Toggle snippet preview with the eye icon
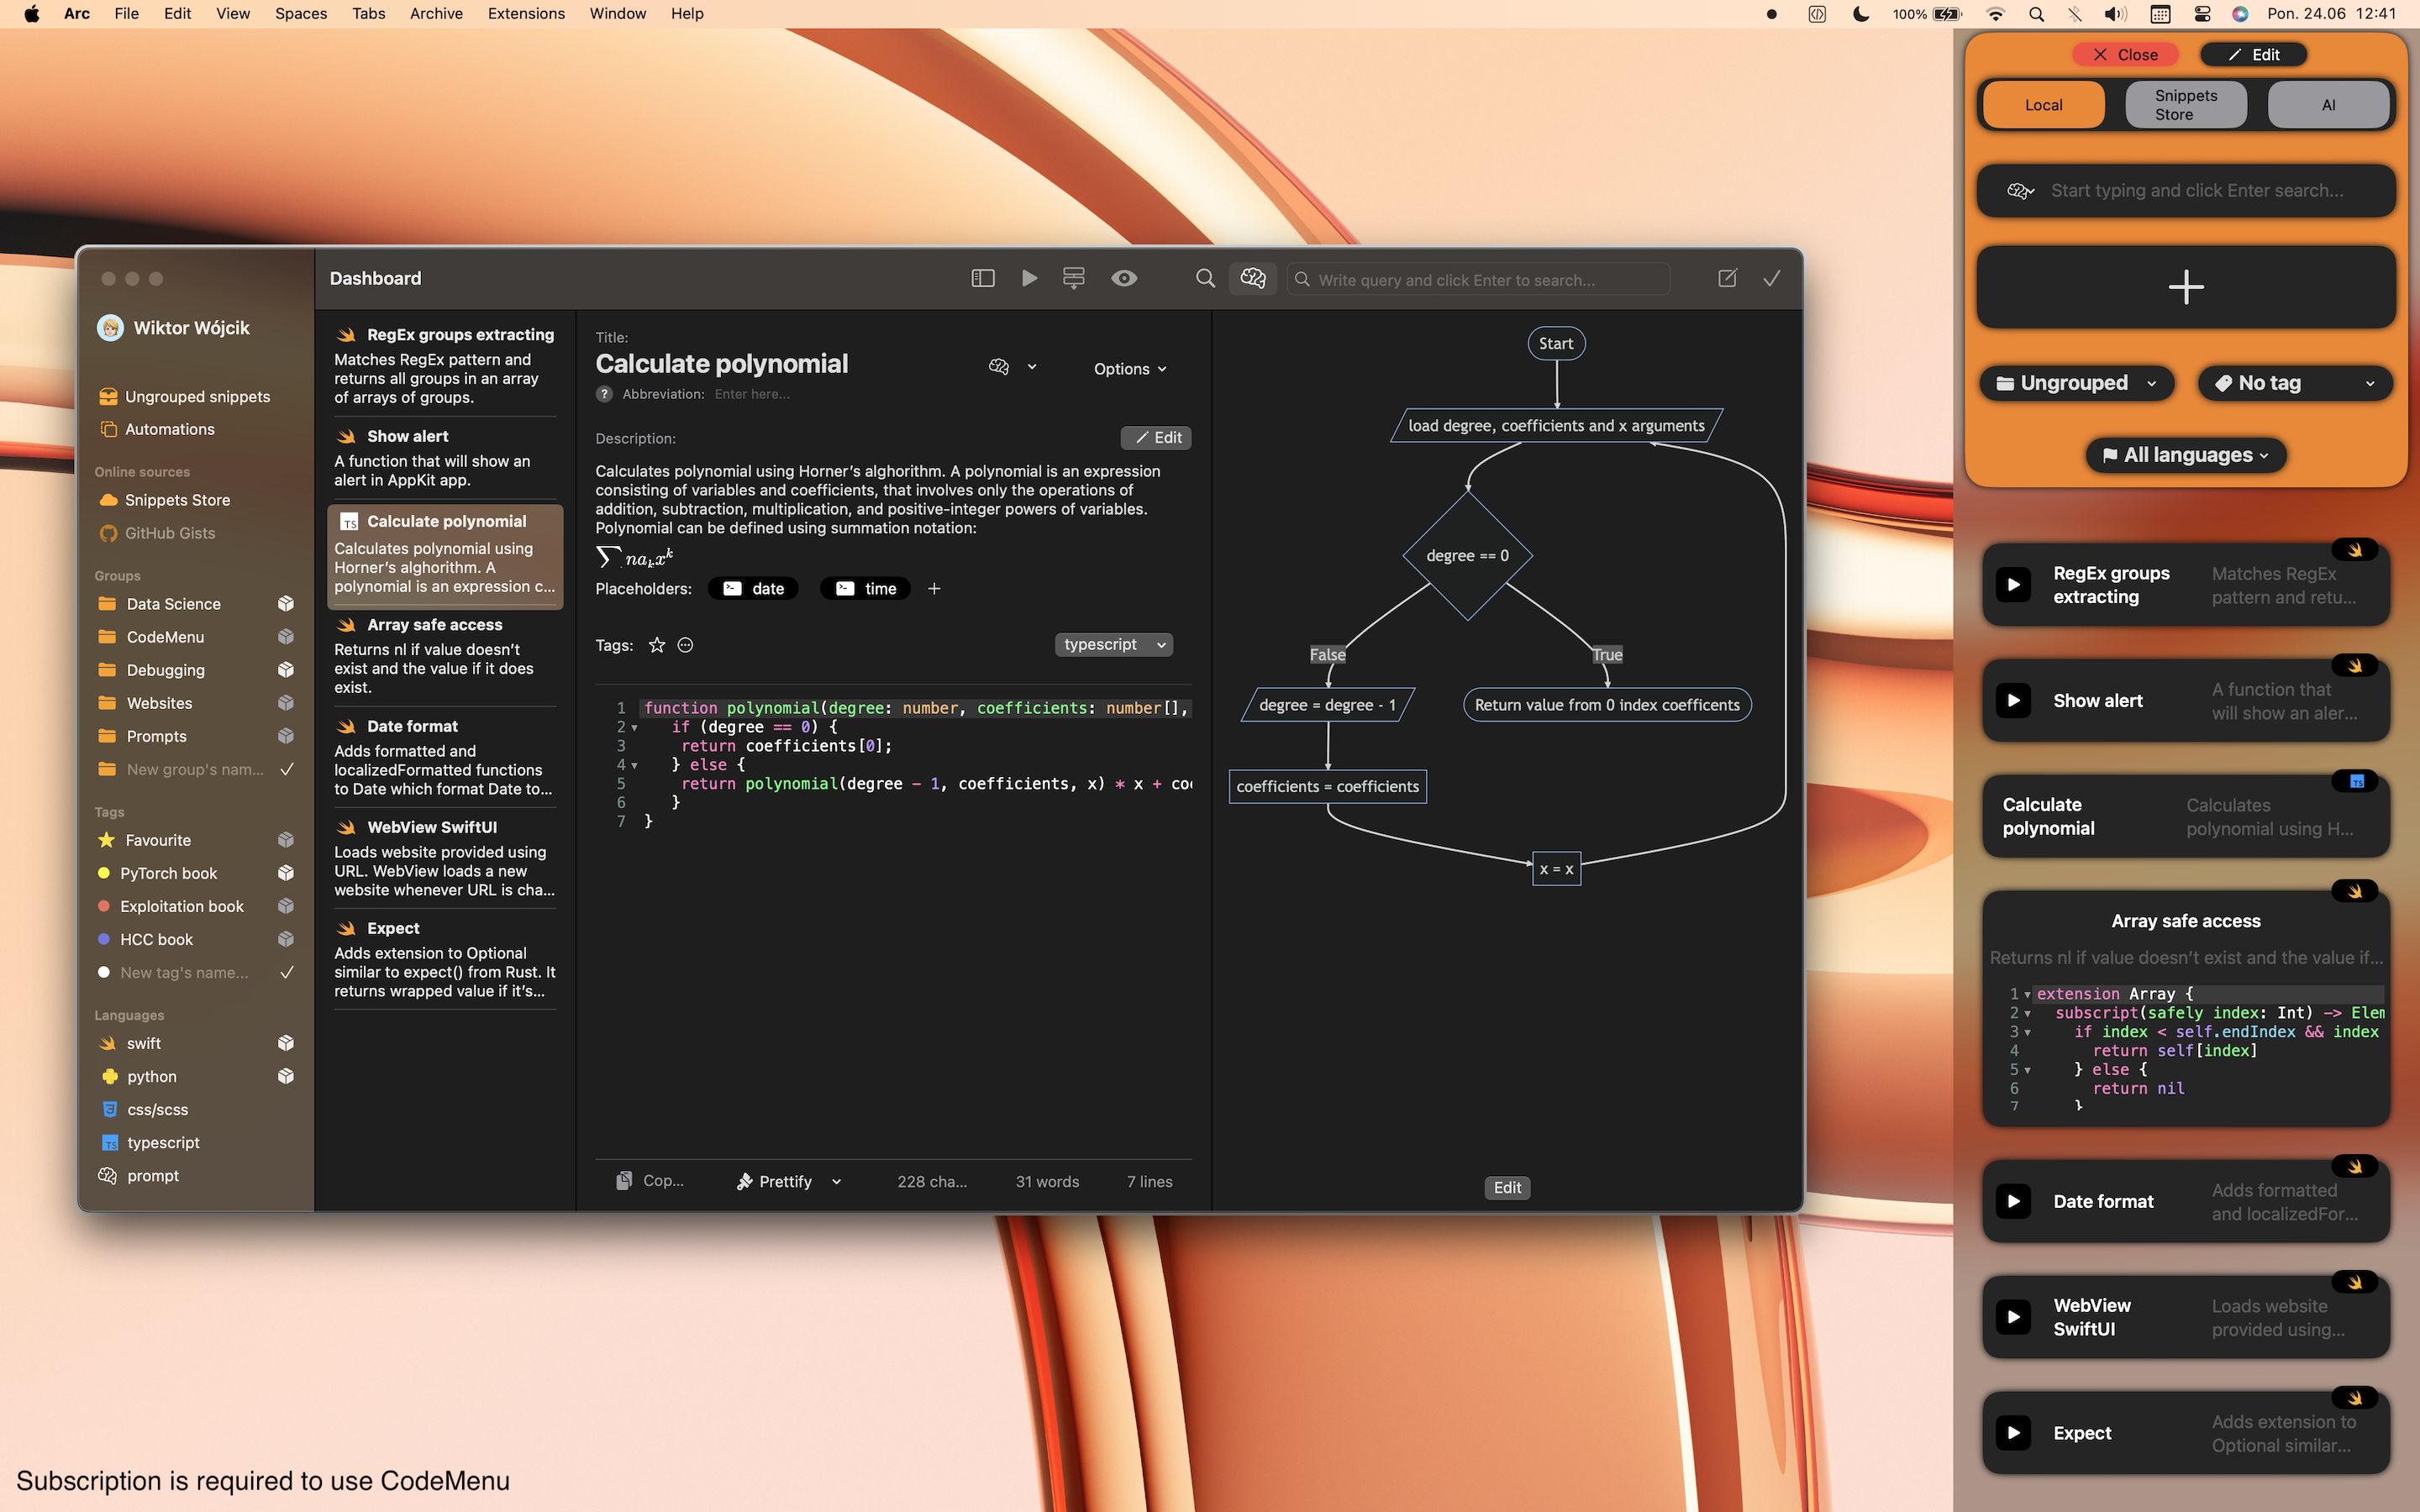 [x=1124, y=278]
